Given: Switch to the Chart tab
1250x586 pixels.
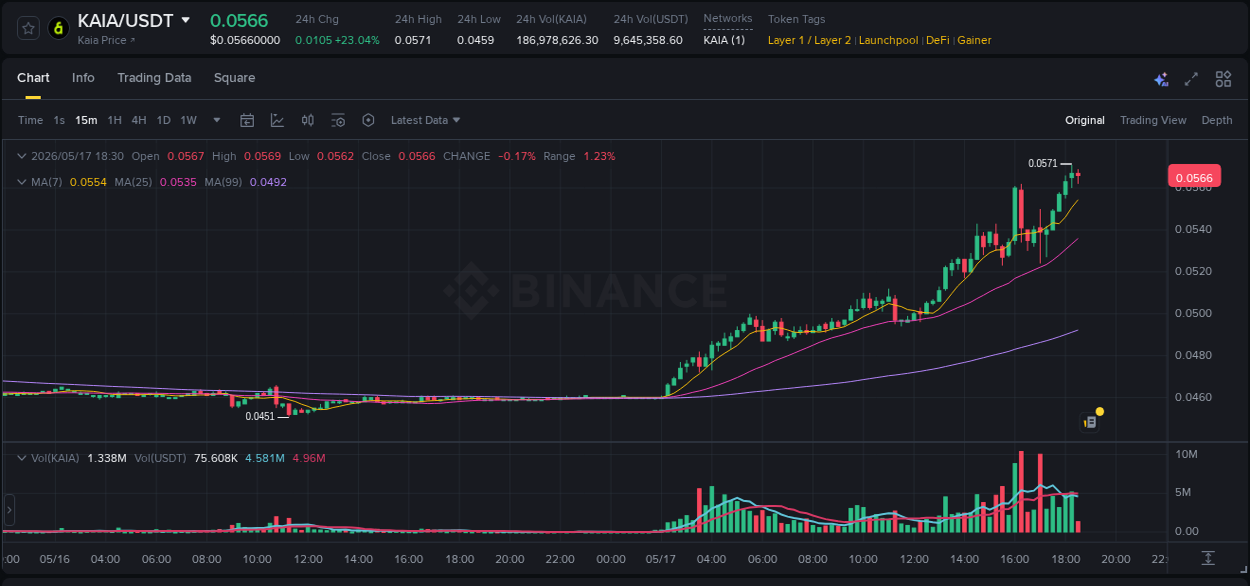Looking at the screenshot, I should pyautogui.click(x=33, y=78).
